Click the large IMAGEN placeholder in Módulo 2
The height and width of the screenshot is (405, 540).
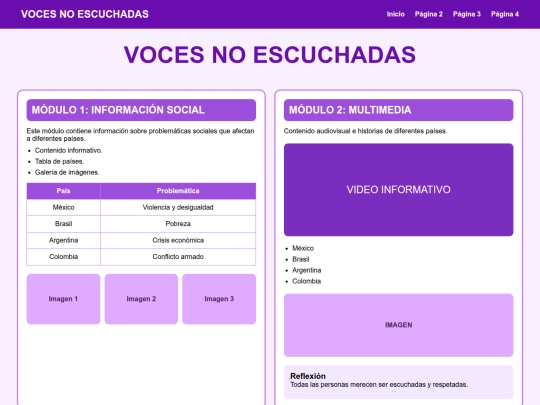398,325
